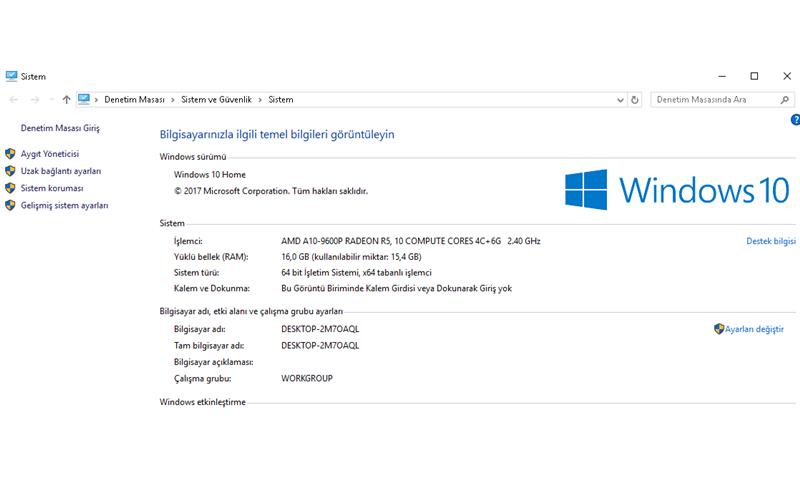The image size is (800, 481).
Task: Click the Forward navigation arrow
Action: click(34, 100)
